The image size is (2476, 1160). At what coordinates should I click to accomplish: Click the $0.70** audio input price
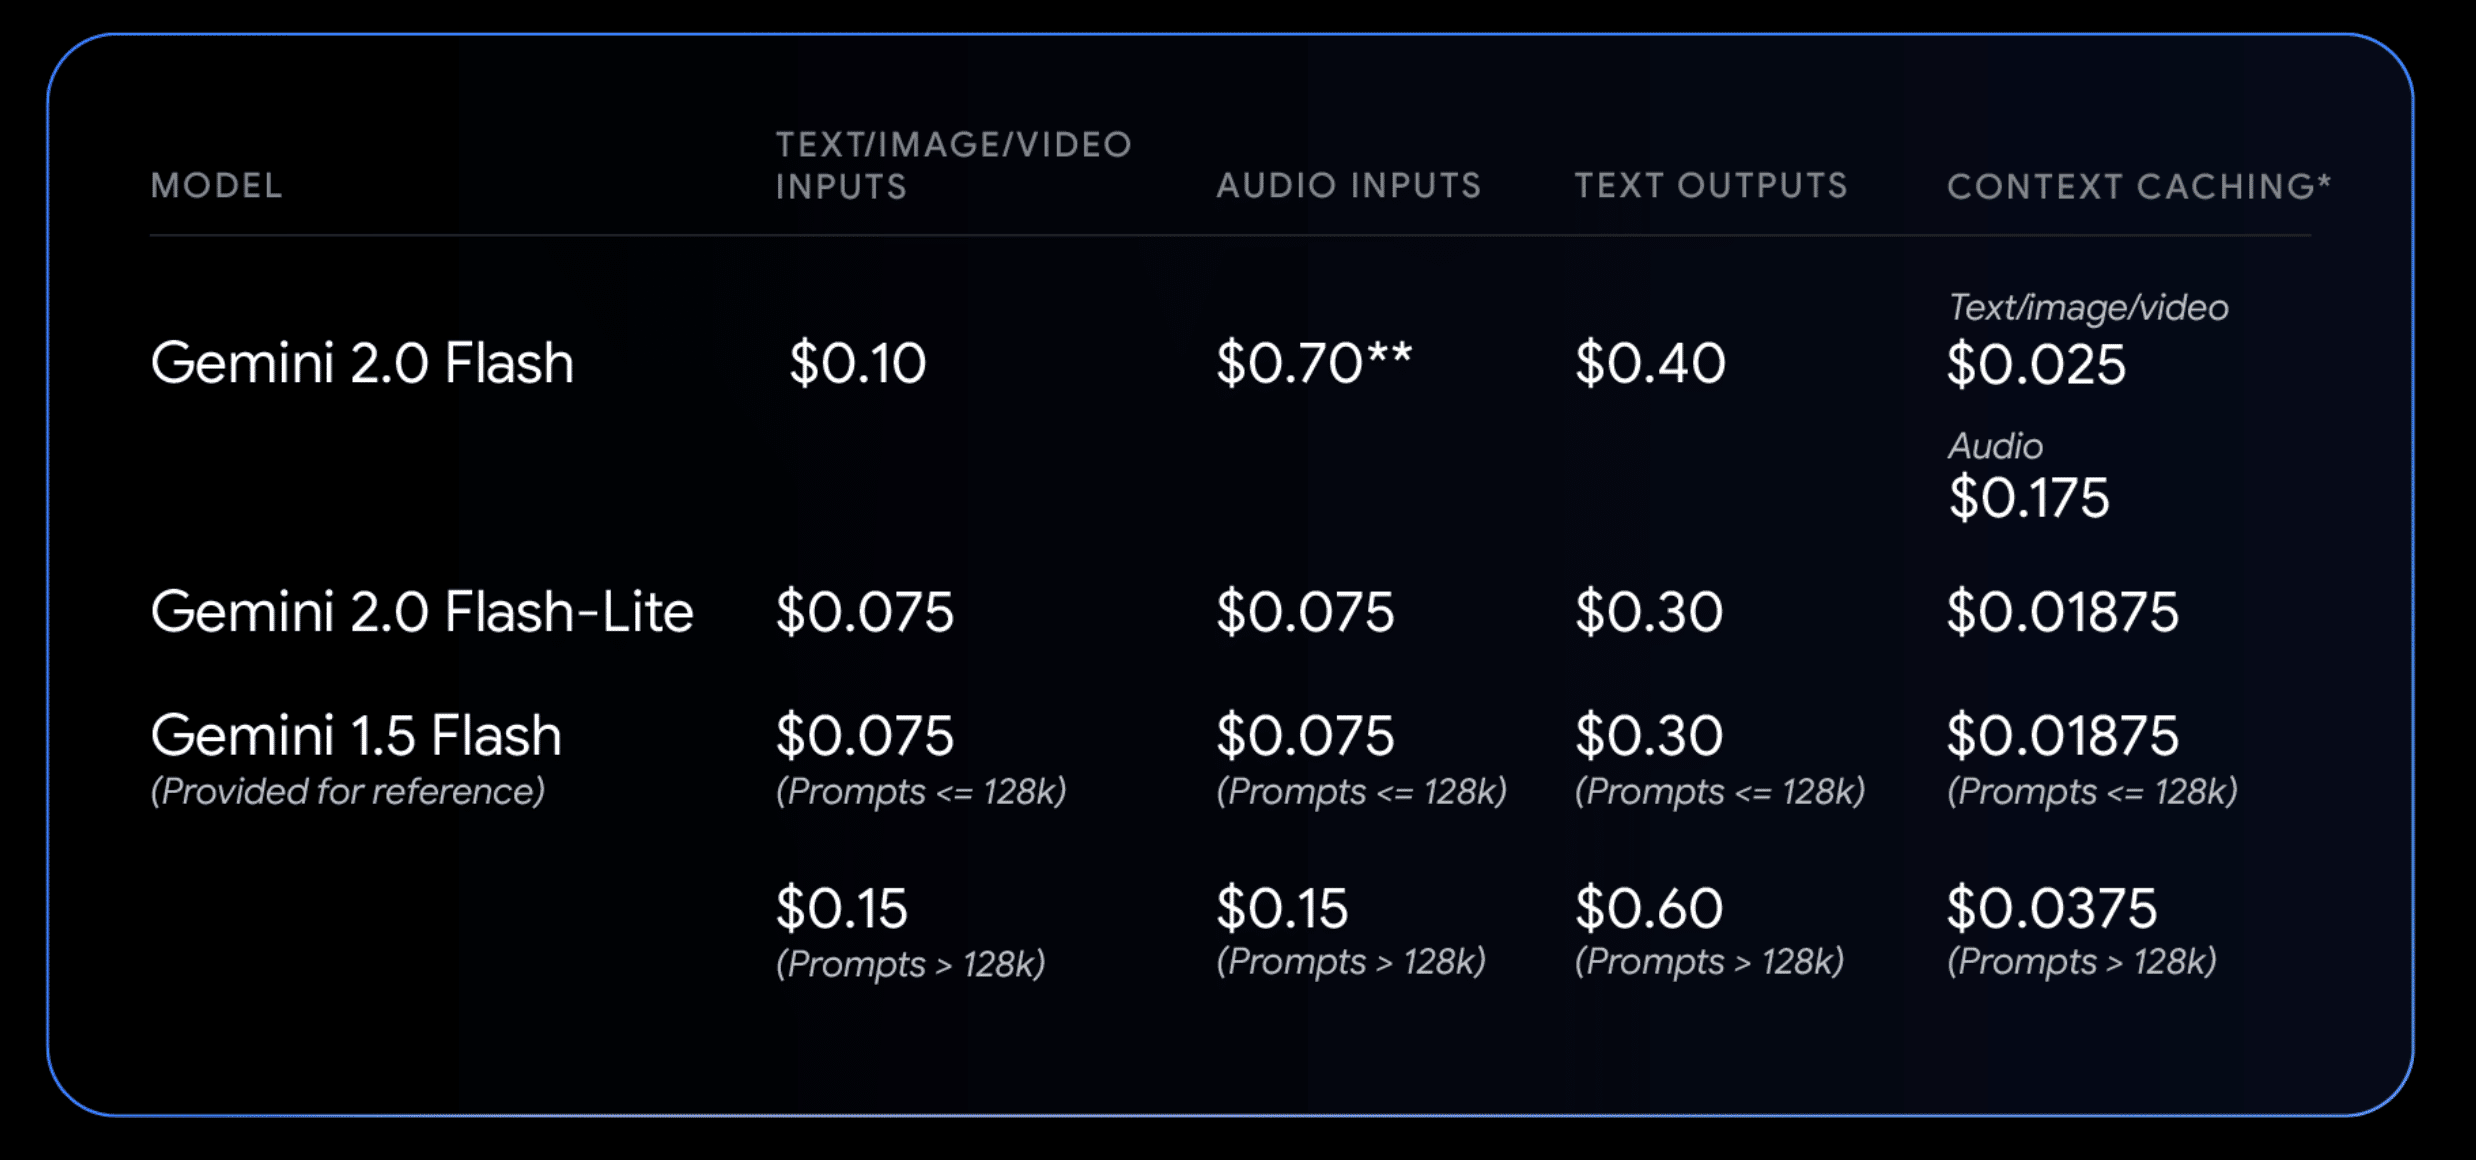click(x=1313, y=362)
